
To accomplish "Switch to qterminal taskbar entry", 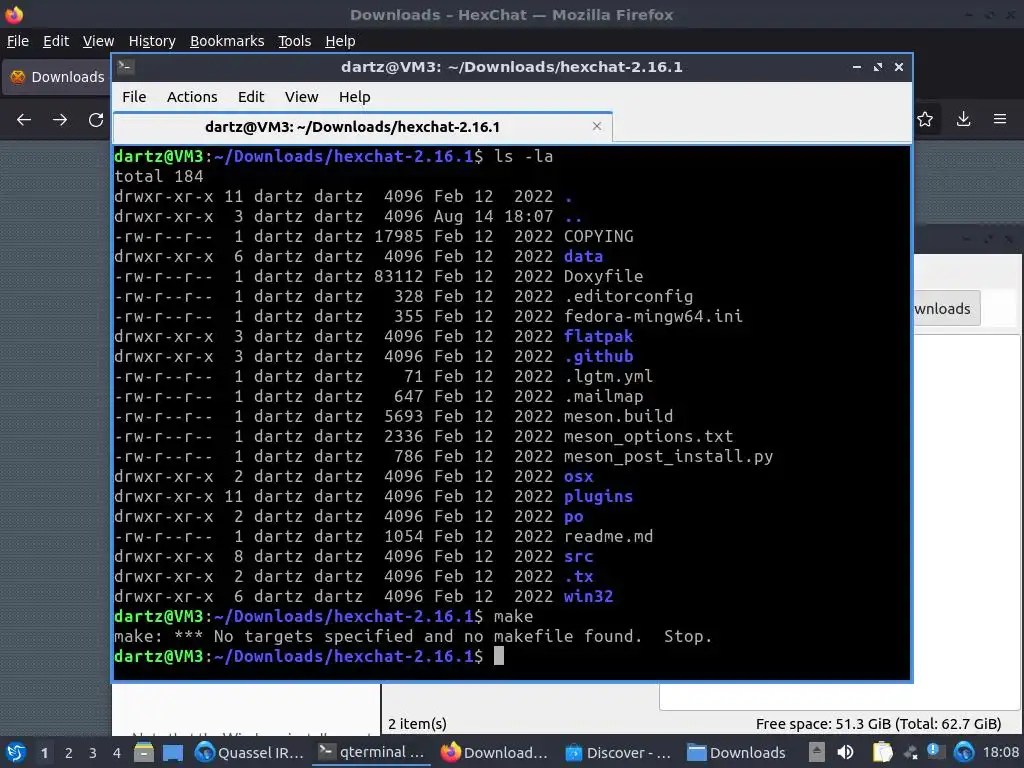I will (x=371, y=752).
